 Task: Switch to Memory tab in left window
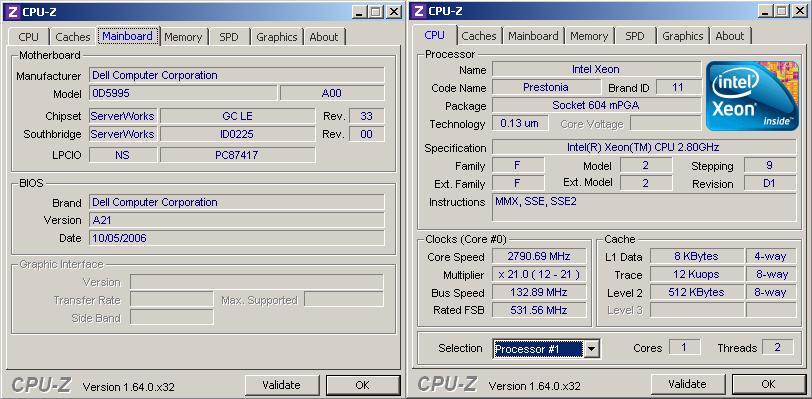[183, 37]
